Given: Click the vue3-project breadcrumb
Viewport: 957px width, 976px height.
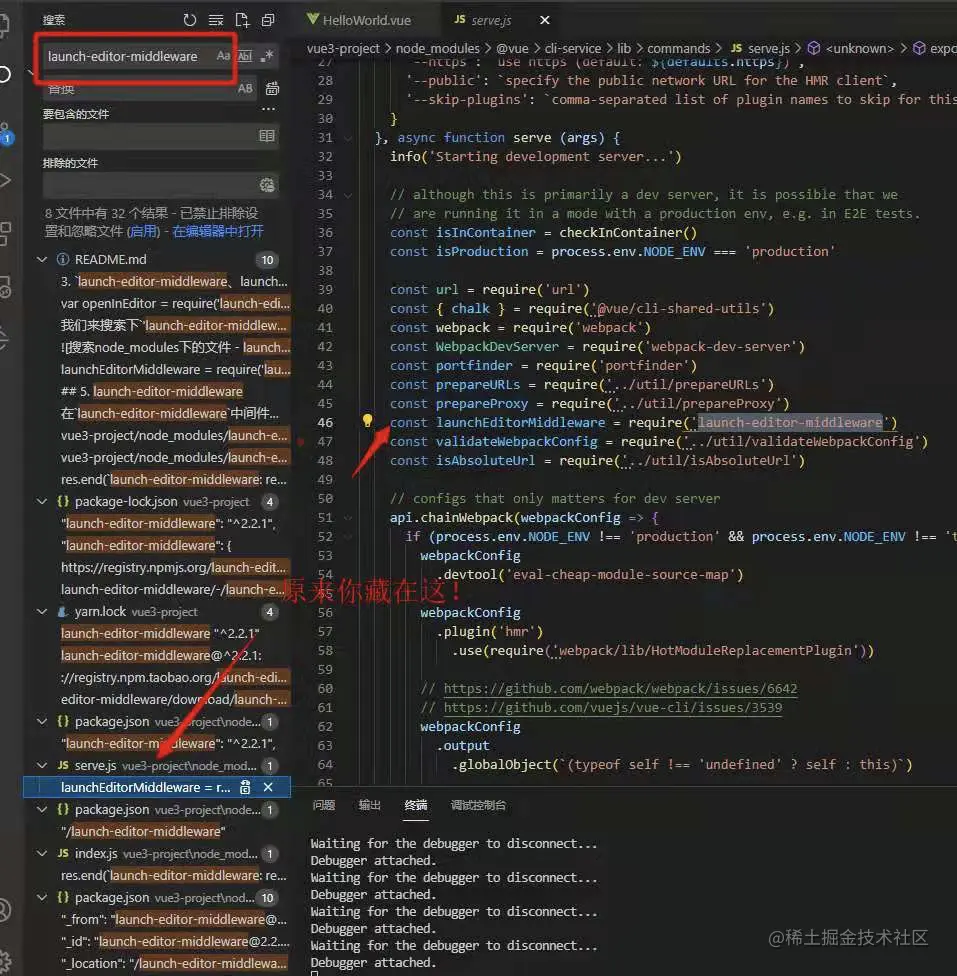Looking at the screenshot, I should click(343, 48).
